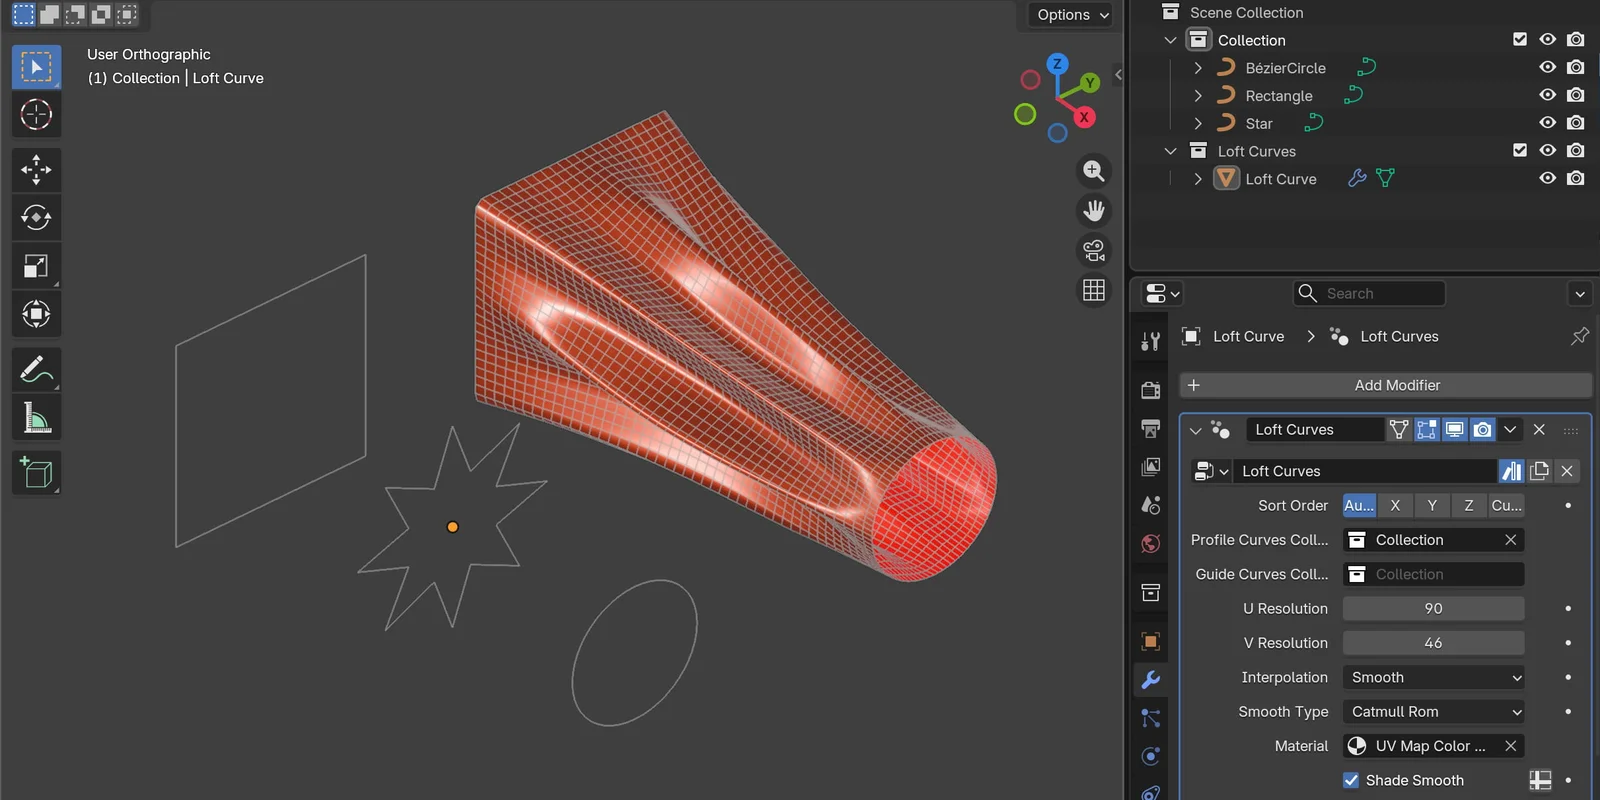
Task: Toggle modifier viewport display
Action: (x=1455, y=430)
